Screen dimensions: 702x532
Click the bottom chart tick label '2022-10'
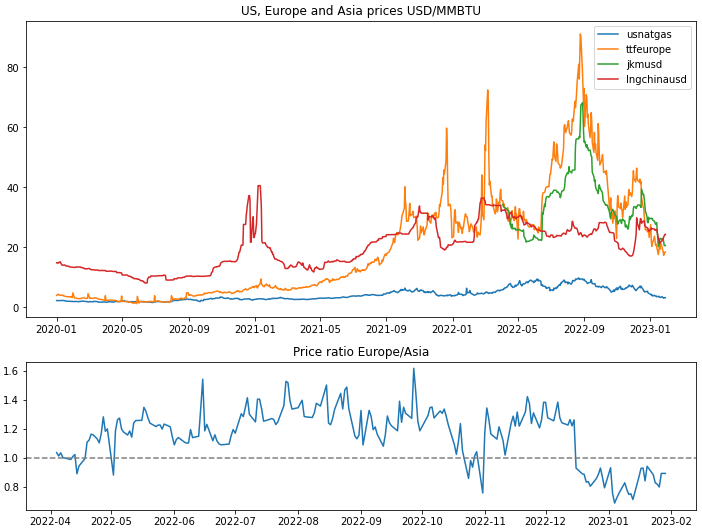pos(423,522)
